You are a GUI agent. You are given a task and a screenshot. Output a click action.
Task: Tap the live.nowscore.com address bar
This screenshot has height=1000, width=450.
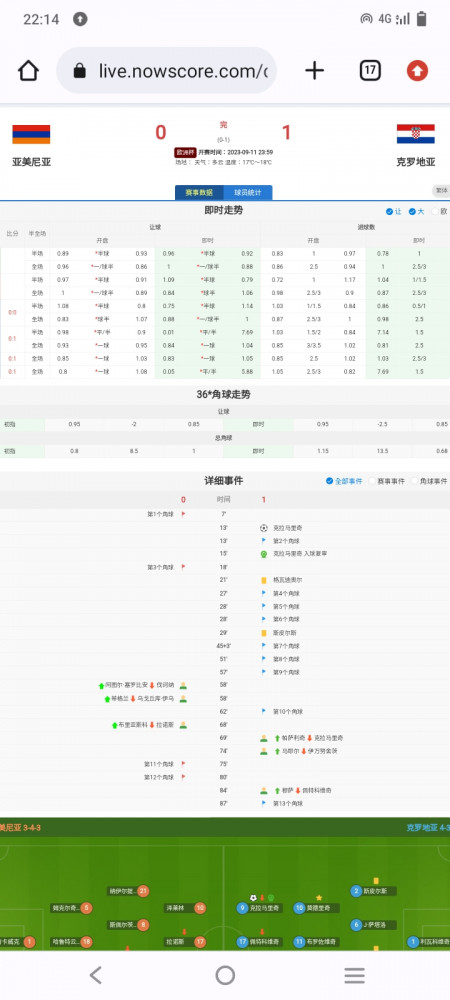click(x=167, y=71)
